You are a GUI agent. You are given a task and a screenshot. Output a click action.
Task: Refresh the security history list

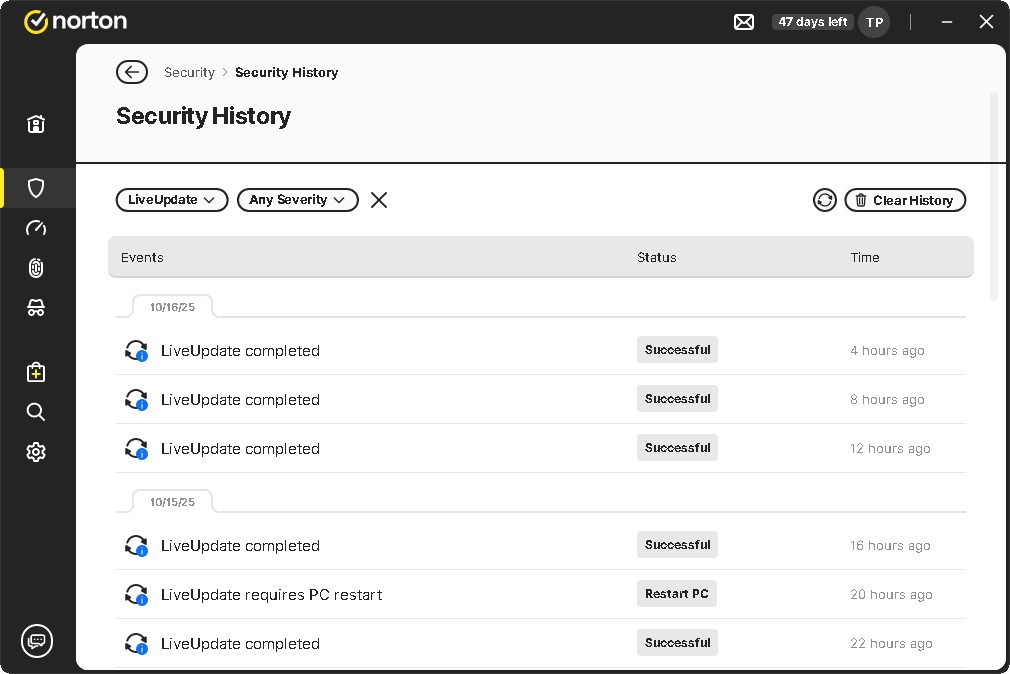[x=824, y=200]
